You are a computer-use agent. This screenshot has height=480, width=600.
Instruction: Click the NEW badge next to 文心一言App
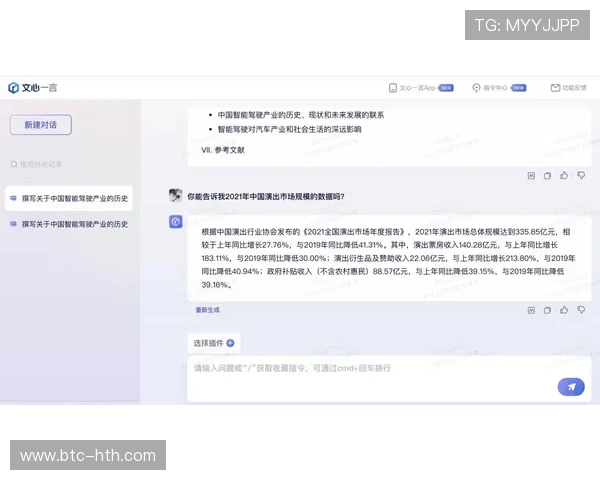tap(446, 88)
